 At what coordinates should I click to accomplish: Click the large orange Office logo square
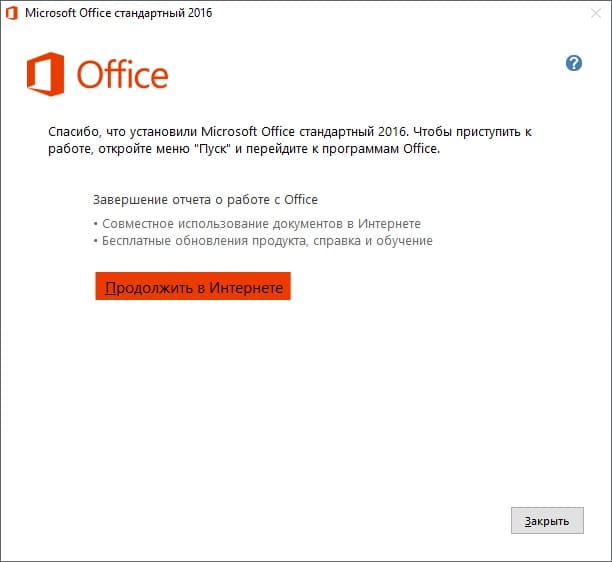[45, 74]
